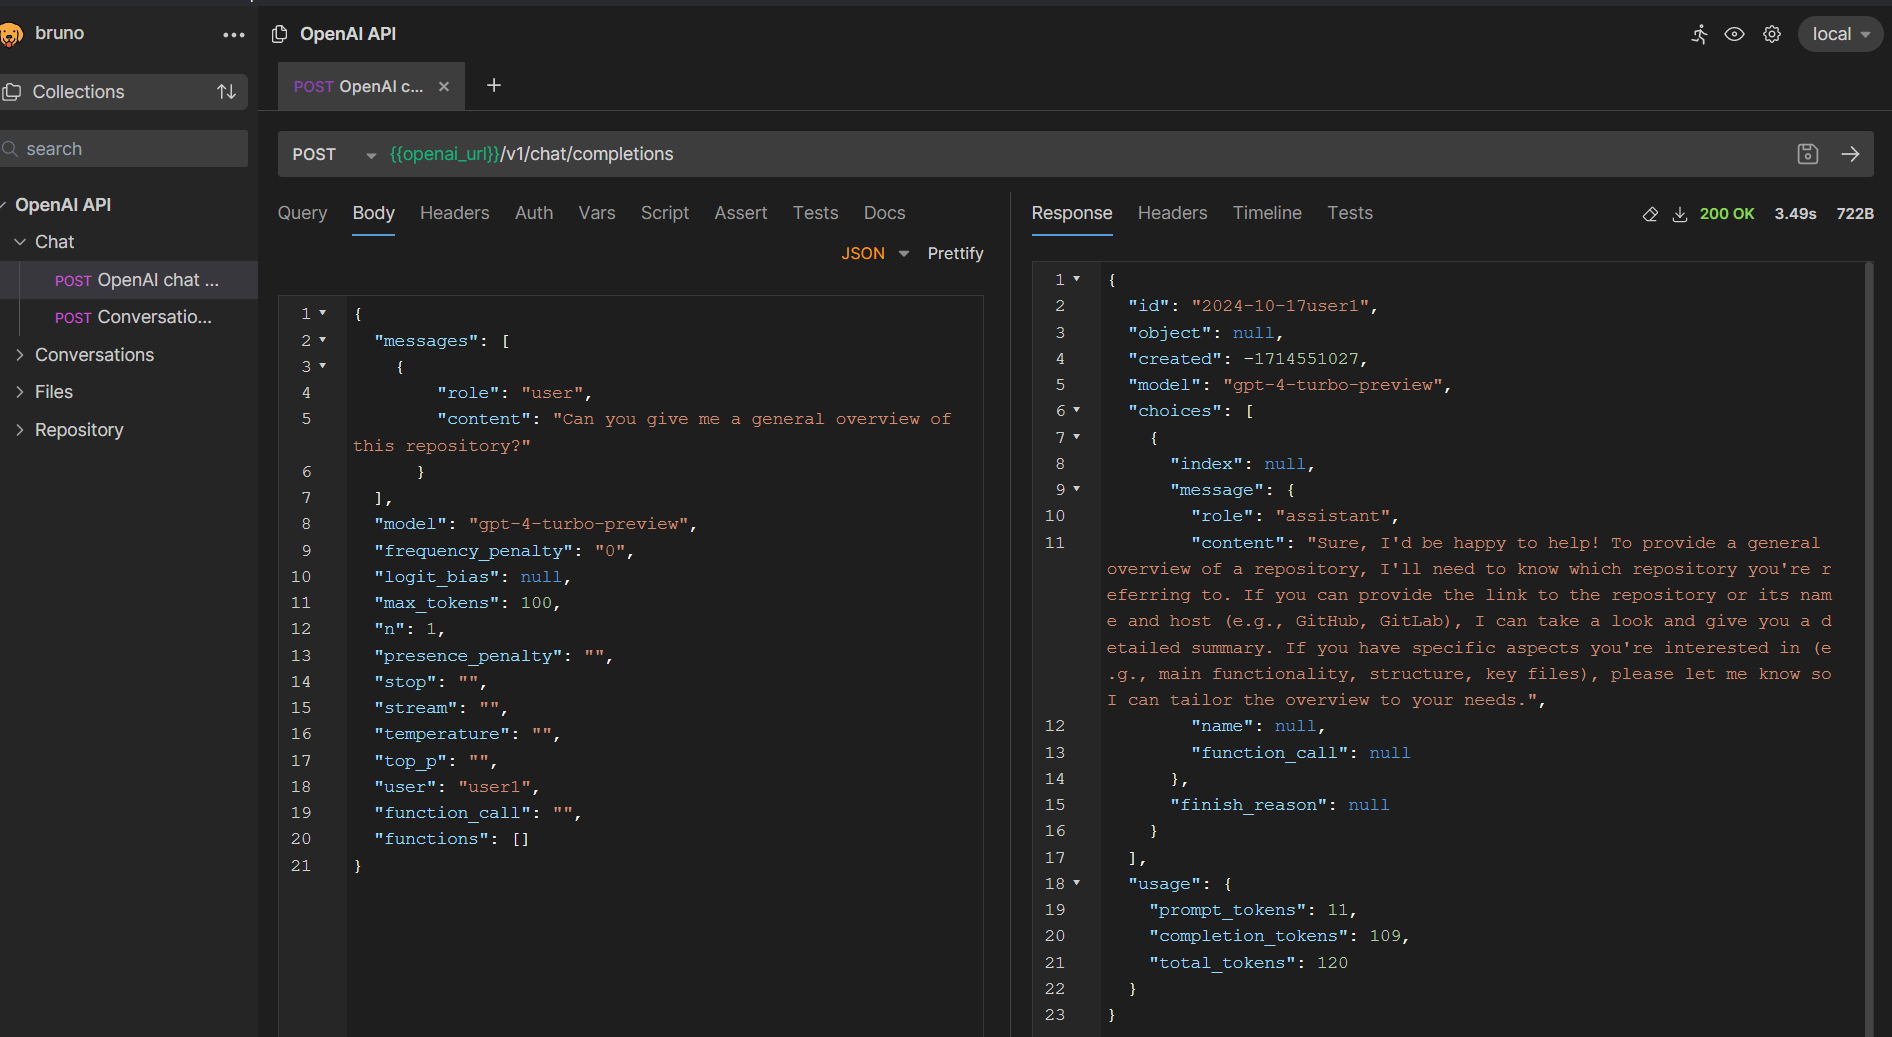The width and height of the screenshot is (1892, 1037).
Task: Fold response line 7 object
Action: coord(1077,437)
